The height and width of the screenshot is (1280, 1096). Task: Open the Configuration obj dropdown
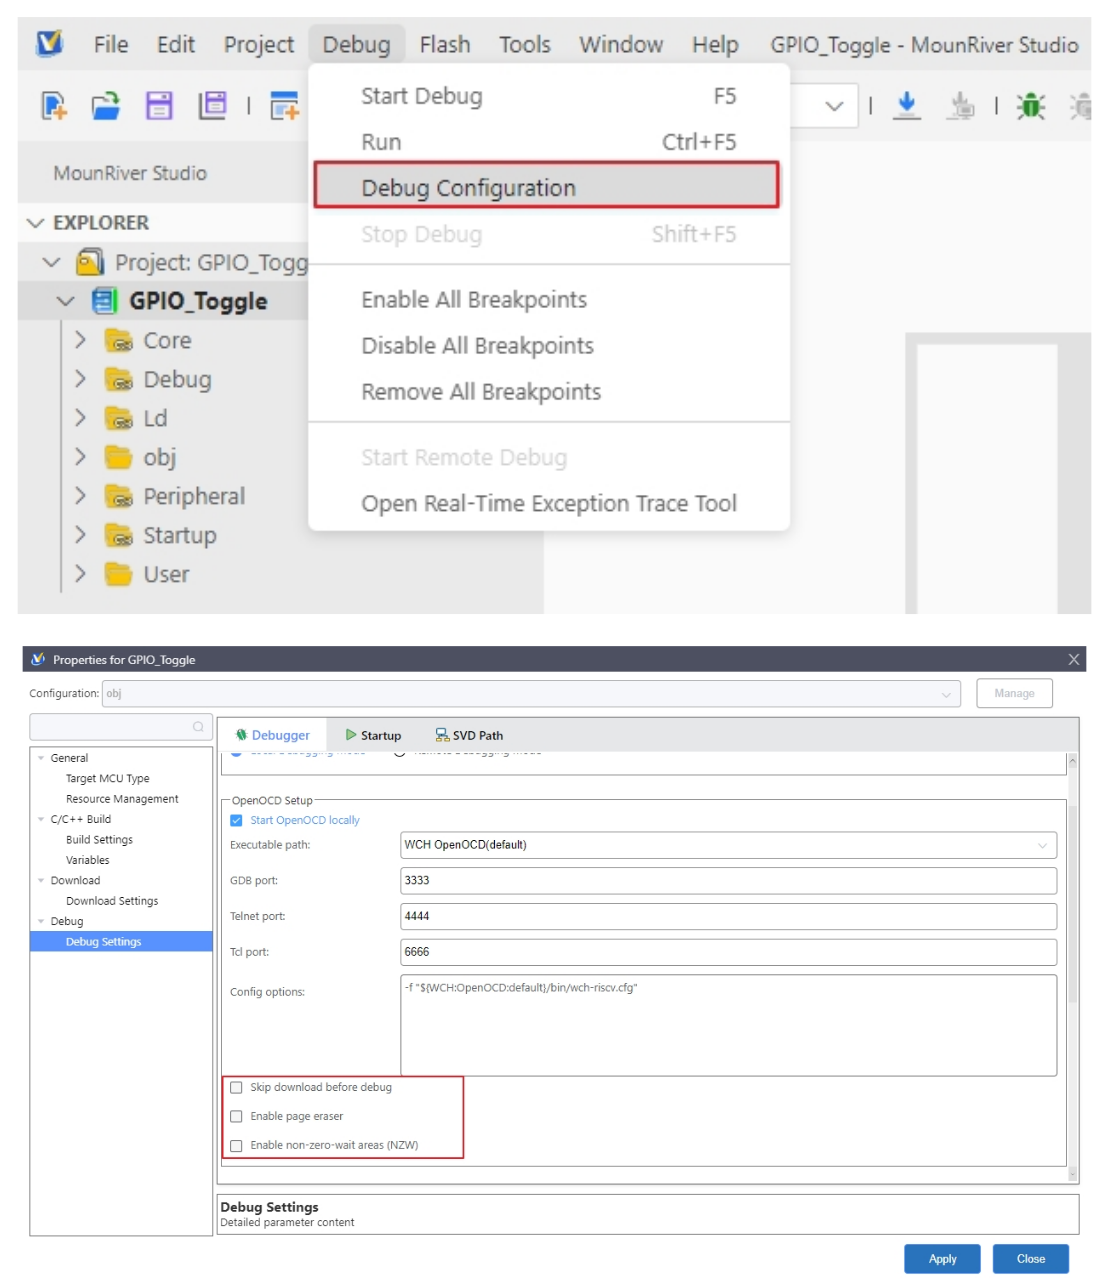[945, 694]
